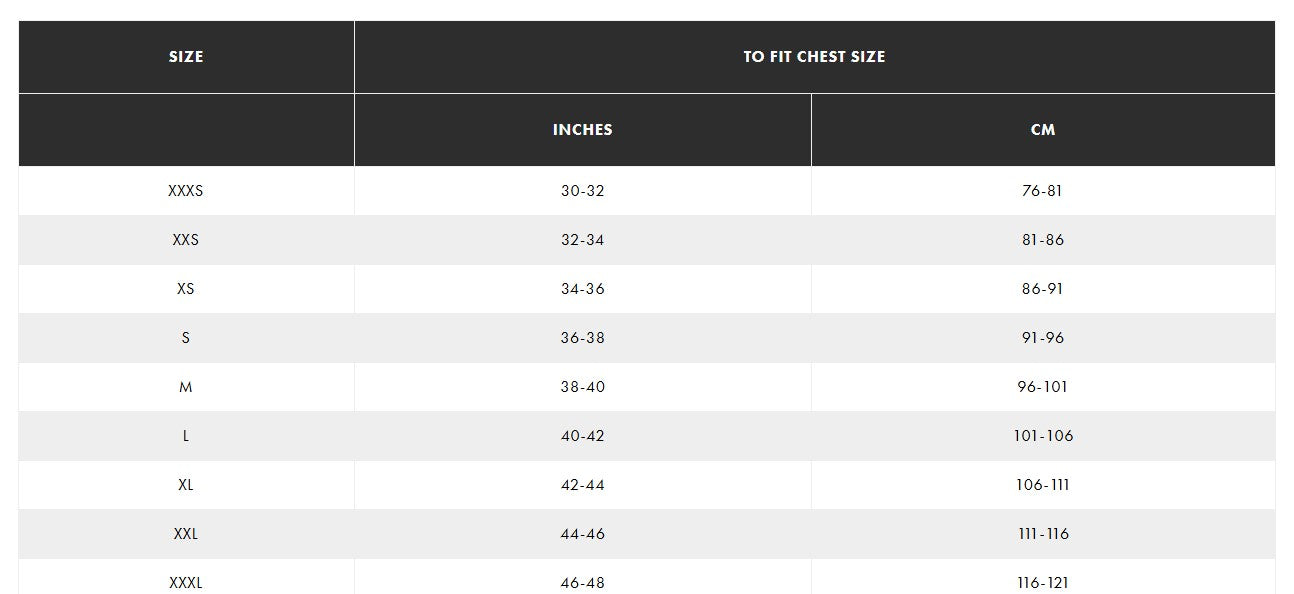Image resolution: width=1294 pixels, height=594 pixels.
Task: Click the M size cell
Action: click(186, 387)
